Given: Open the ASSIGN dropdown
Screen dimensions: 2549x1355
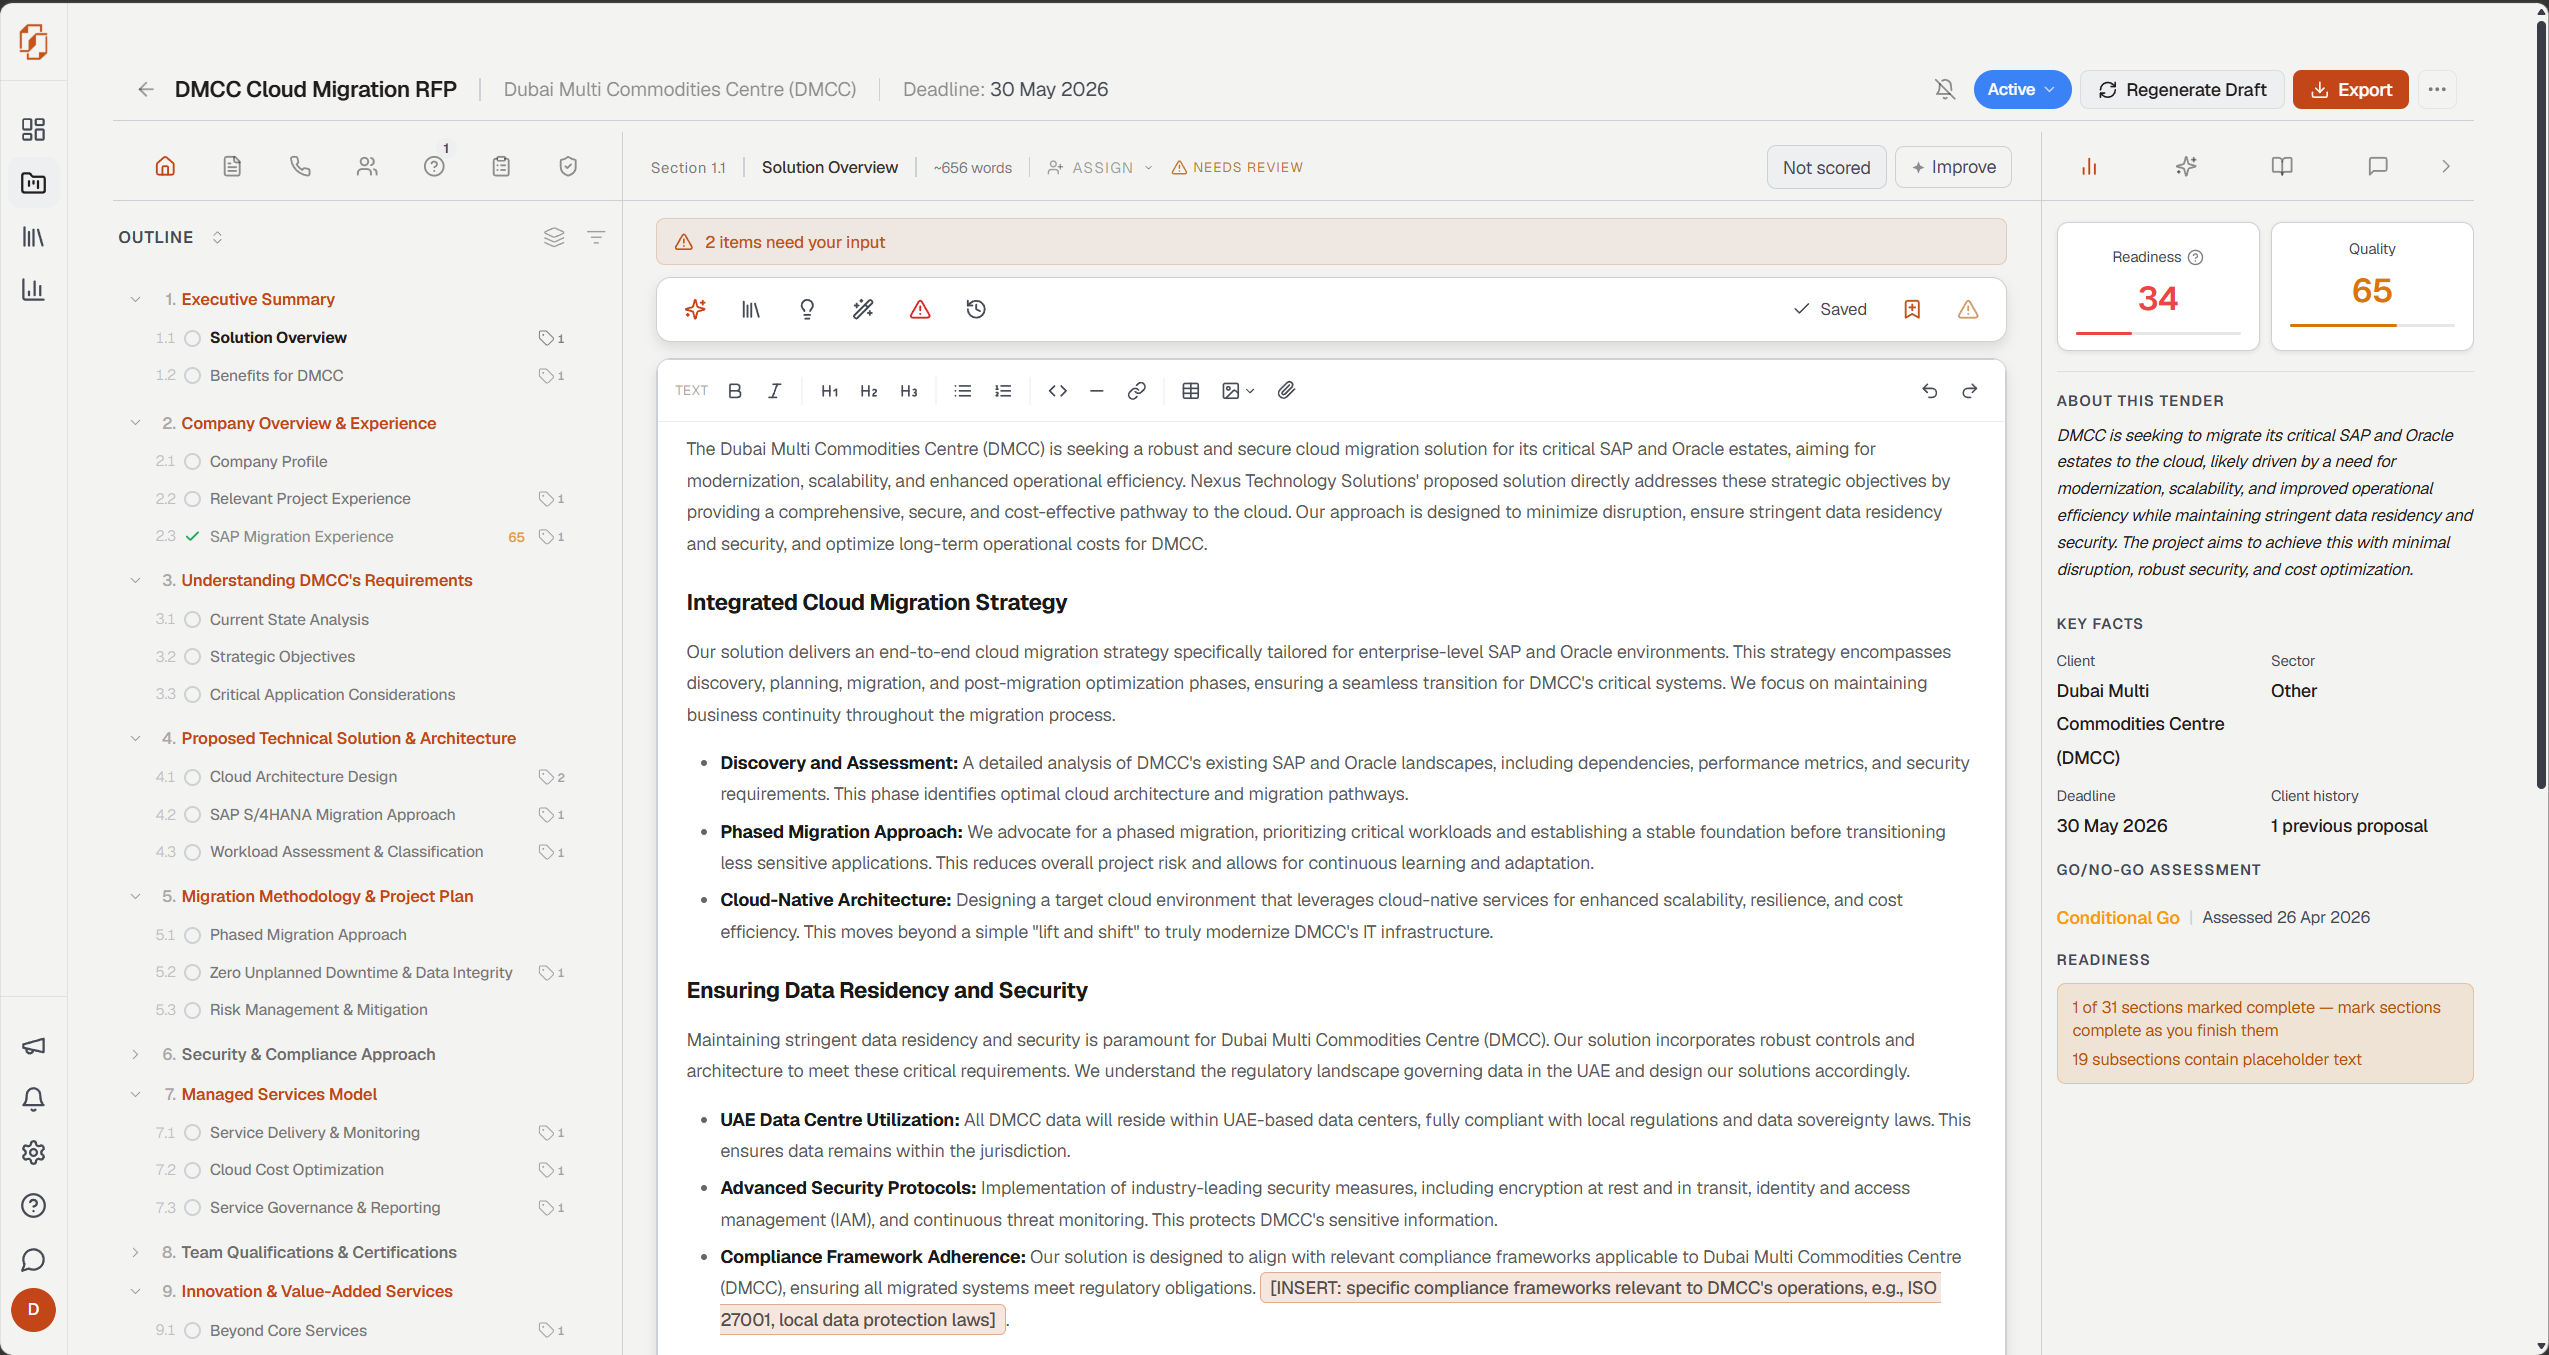Looking at the screenshot, I should click(1100, 168).
